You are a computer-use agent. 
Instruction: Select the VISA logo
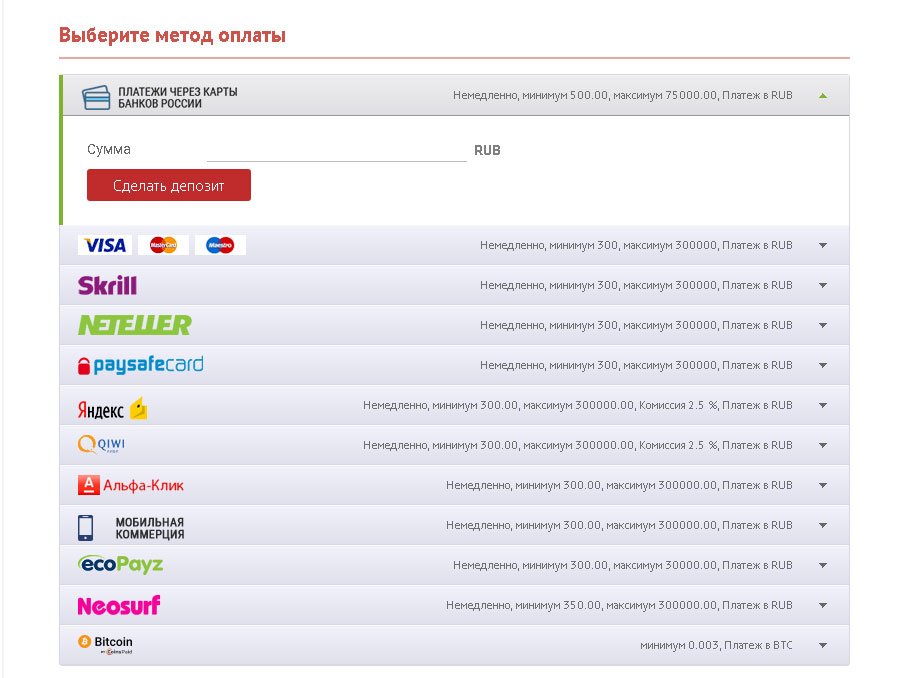tap(105, 245)
